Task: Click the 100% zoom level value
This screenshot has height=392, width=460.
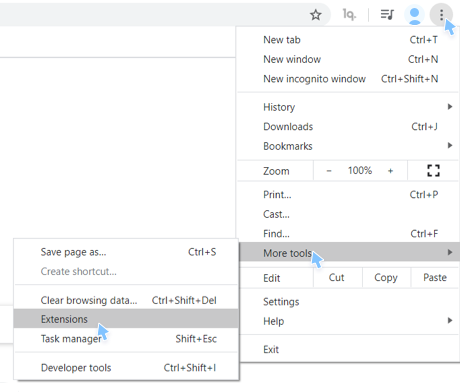Action: (x=360, y=171)
